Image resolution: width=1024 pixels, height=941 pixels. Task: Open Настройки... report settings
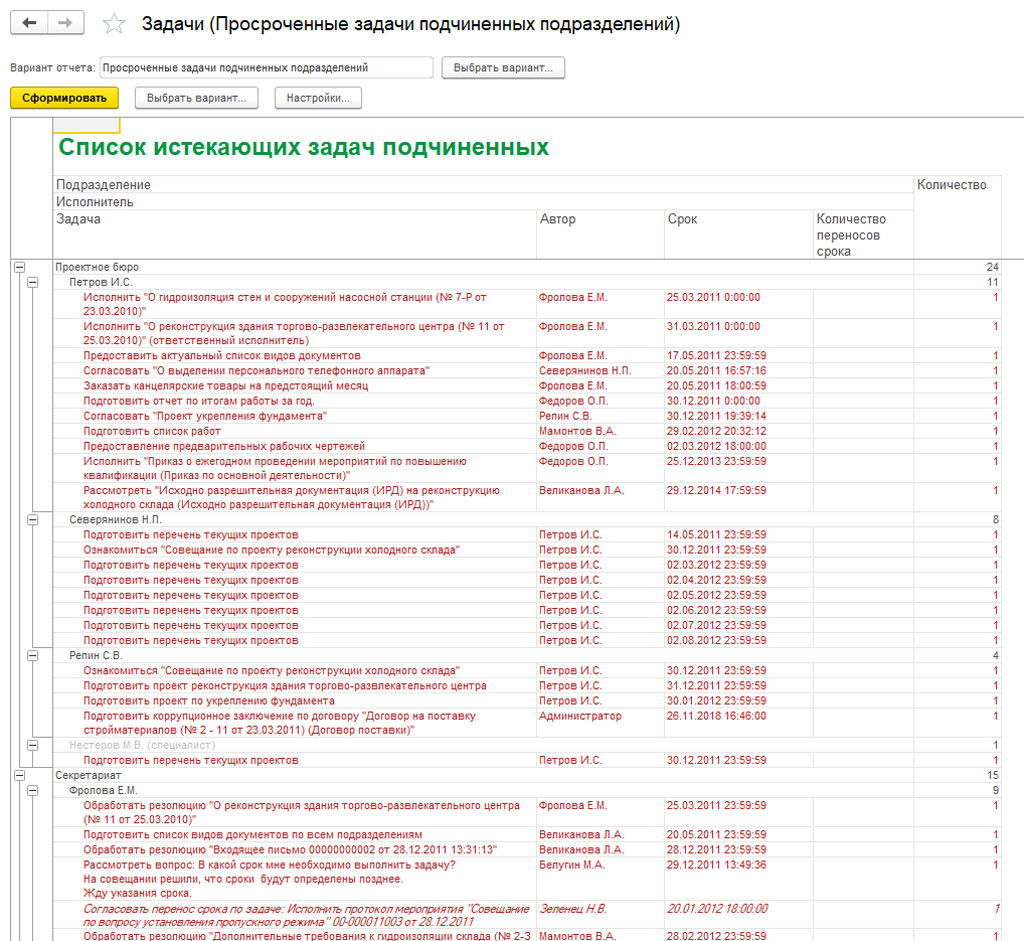click(x=318, y=98)
